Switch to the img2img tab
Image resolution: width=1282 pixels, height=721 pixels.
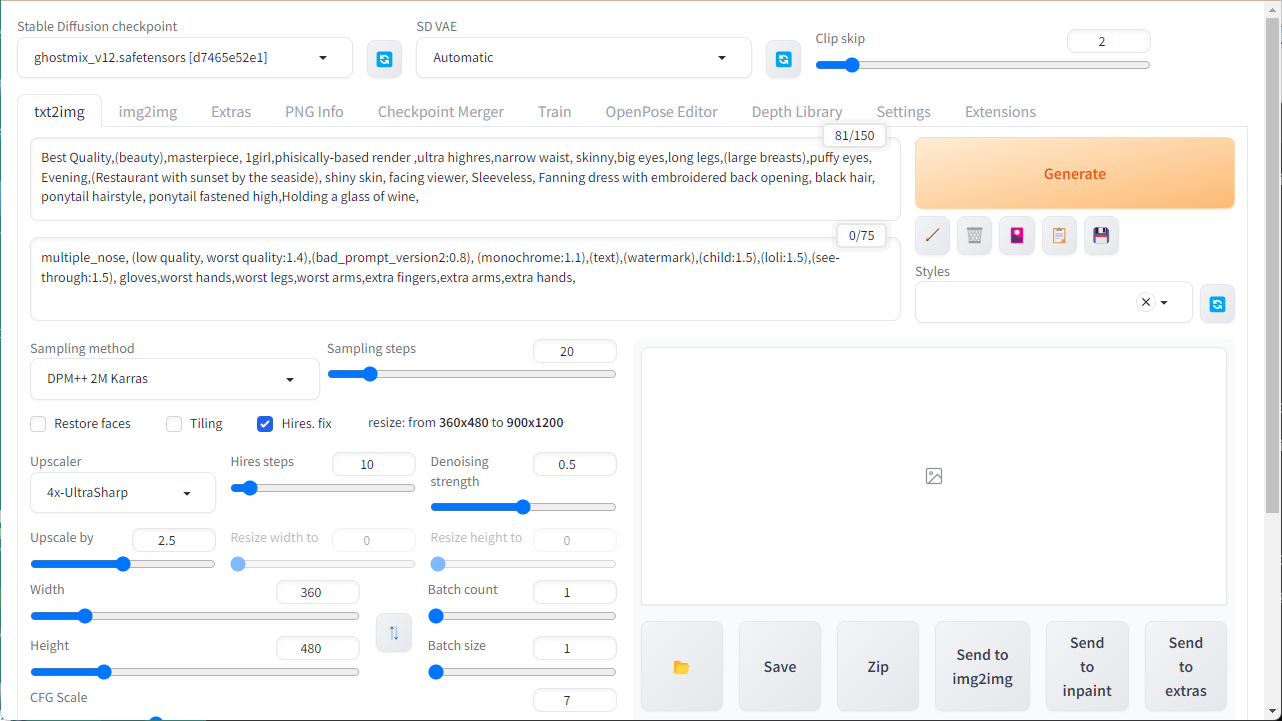[x=147, y=112]
